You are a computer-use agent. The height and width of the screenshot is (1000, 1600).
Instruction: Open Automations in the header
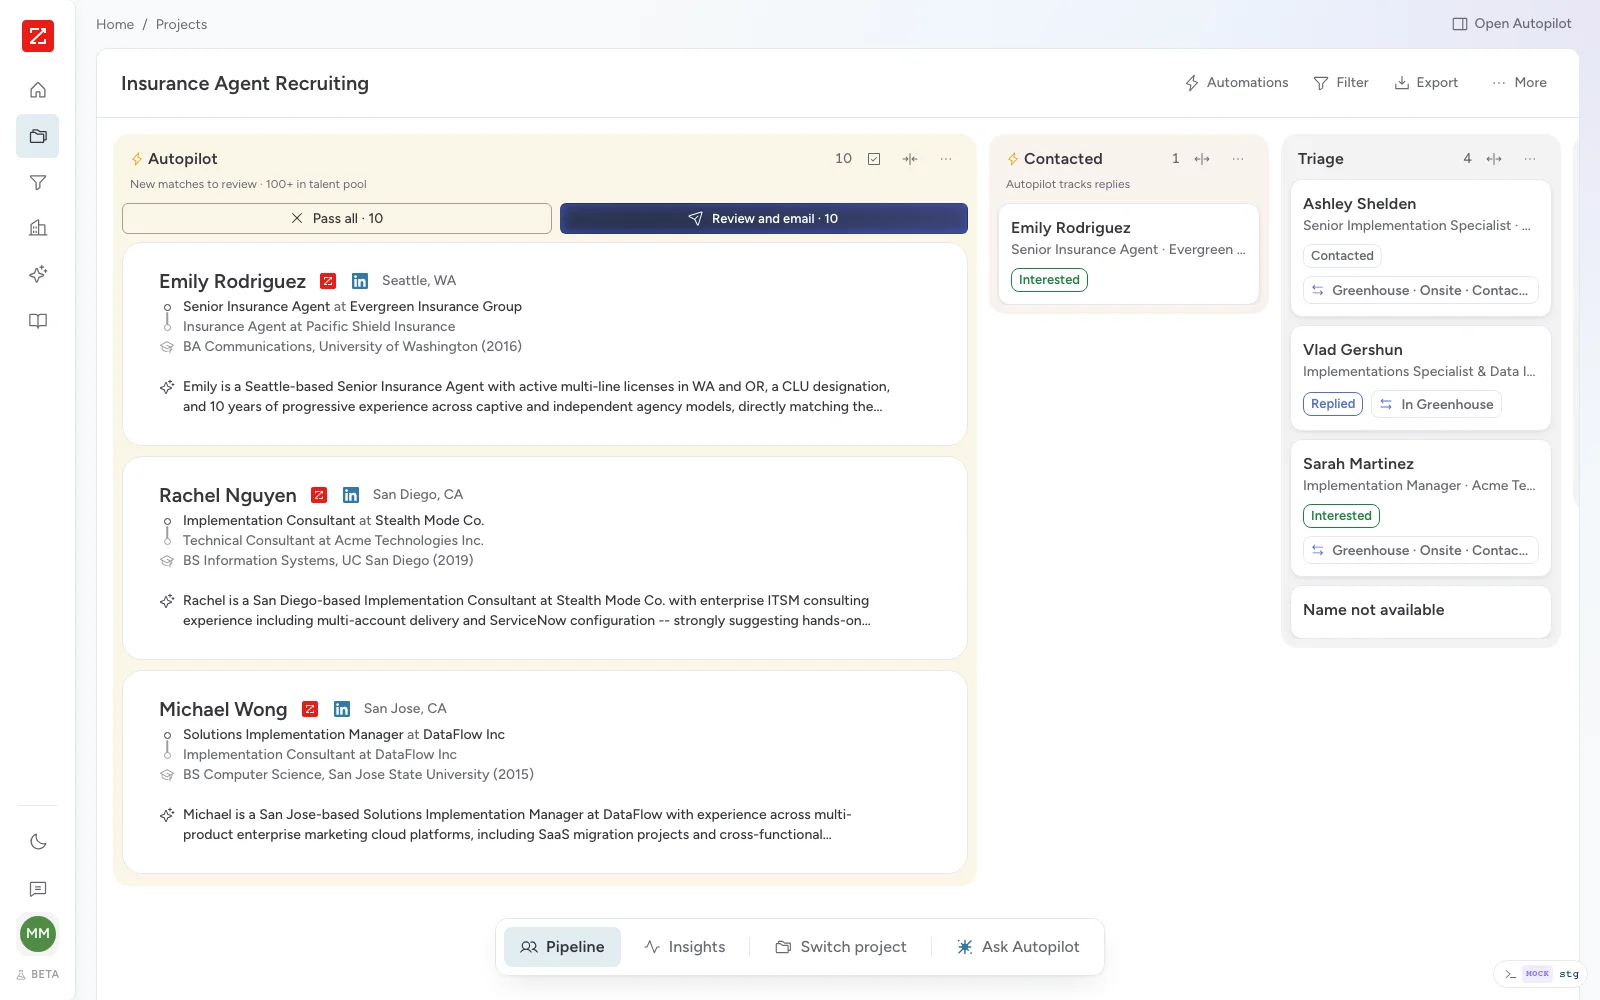(x=1237, y=83)
